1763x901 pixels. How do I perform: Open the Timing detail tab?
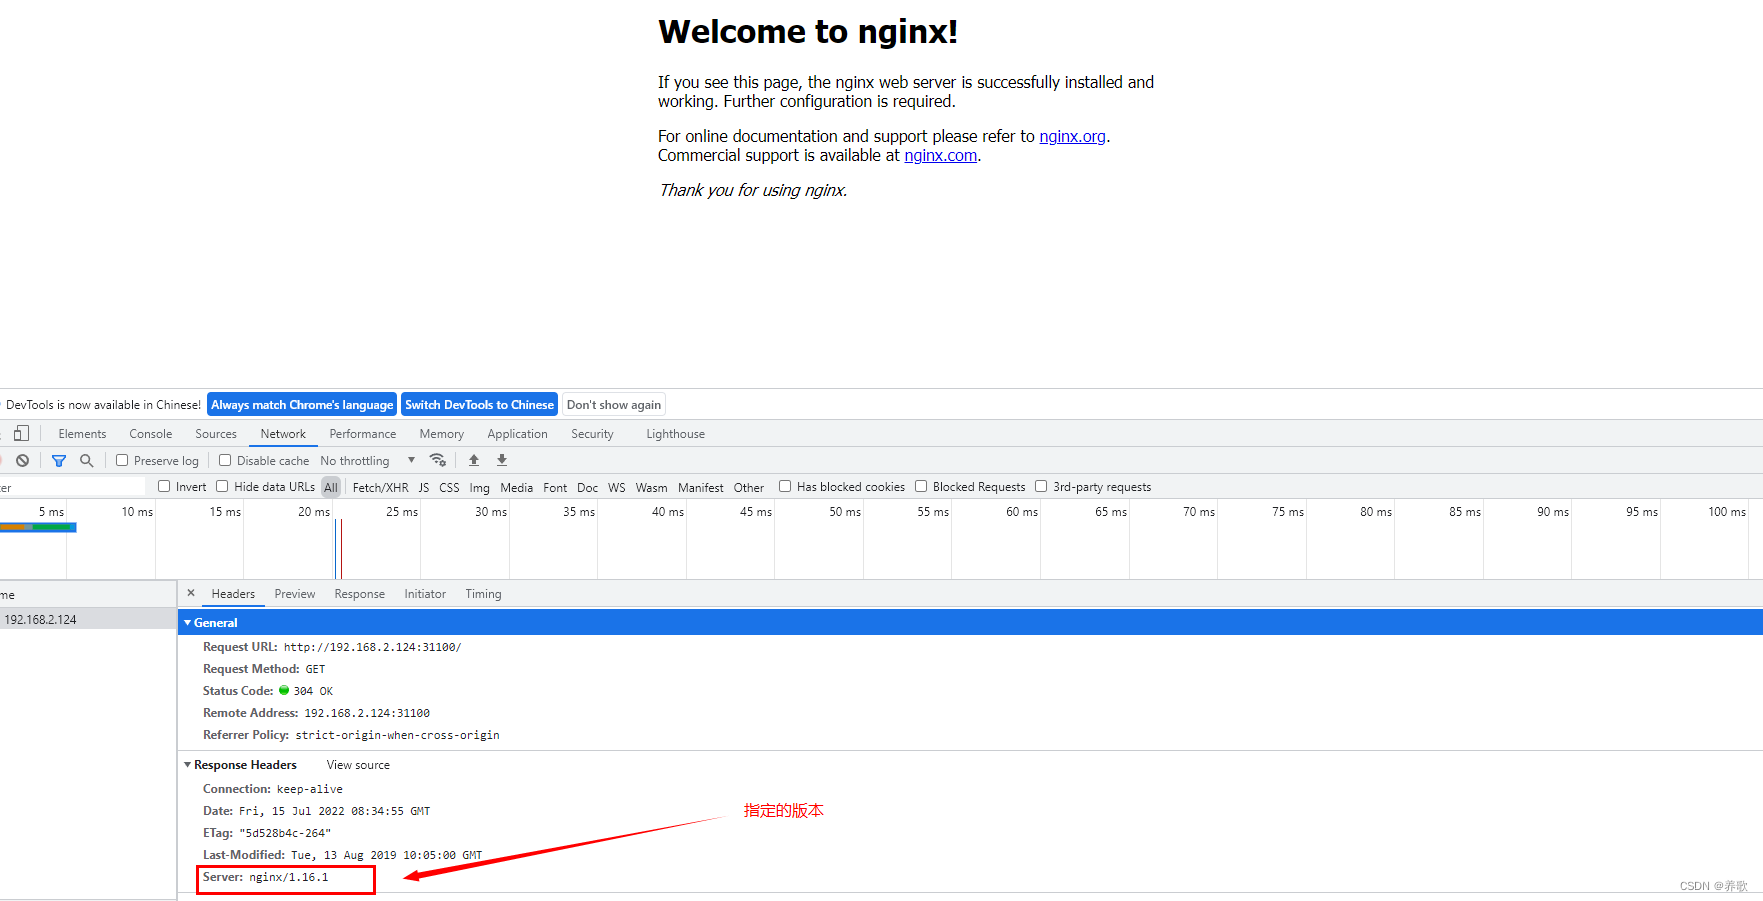pos(483,593)
